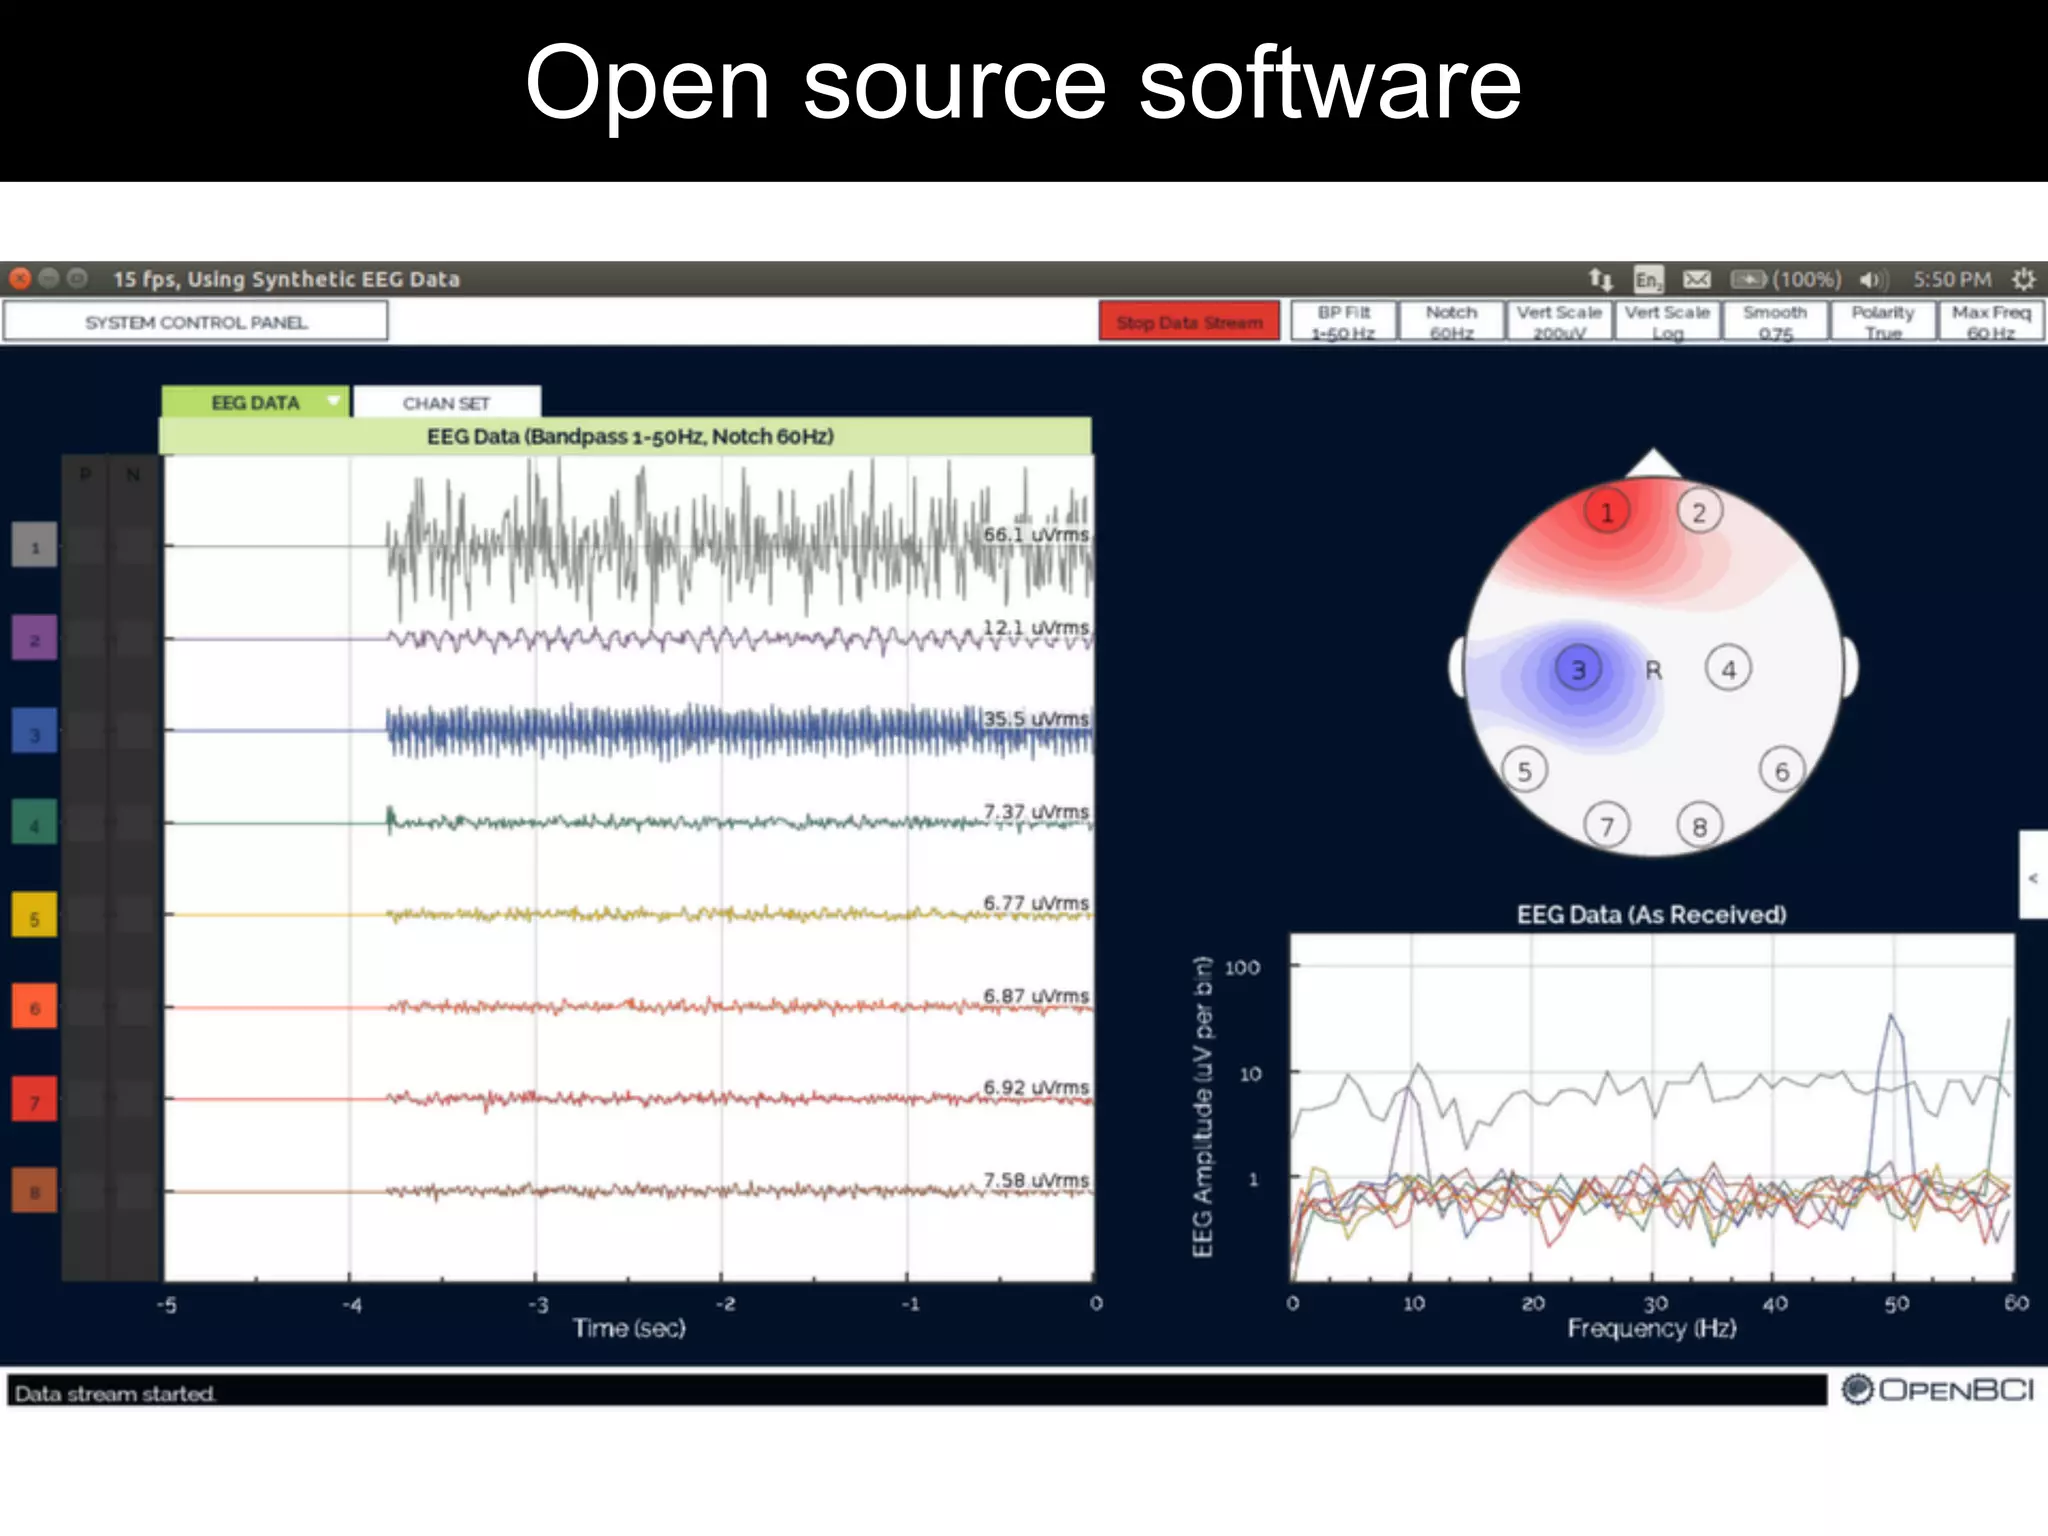The image size is (2048, 1536).
Task: Click the Smooth 0.75 setting button
Action: click(x=1775, y=322)
